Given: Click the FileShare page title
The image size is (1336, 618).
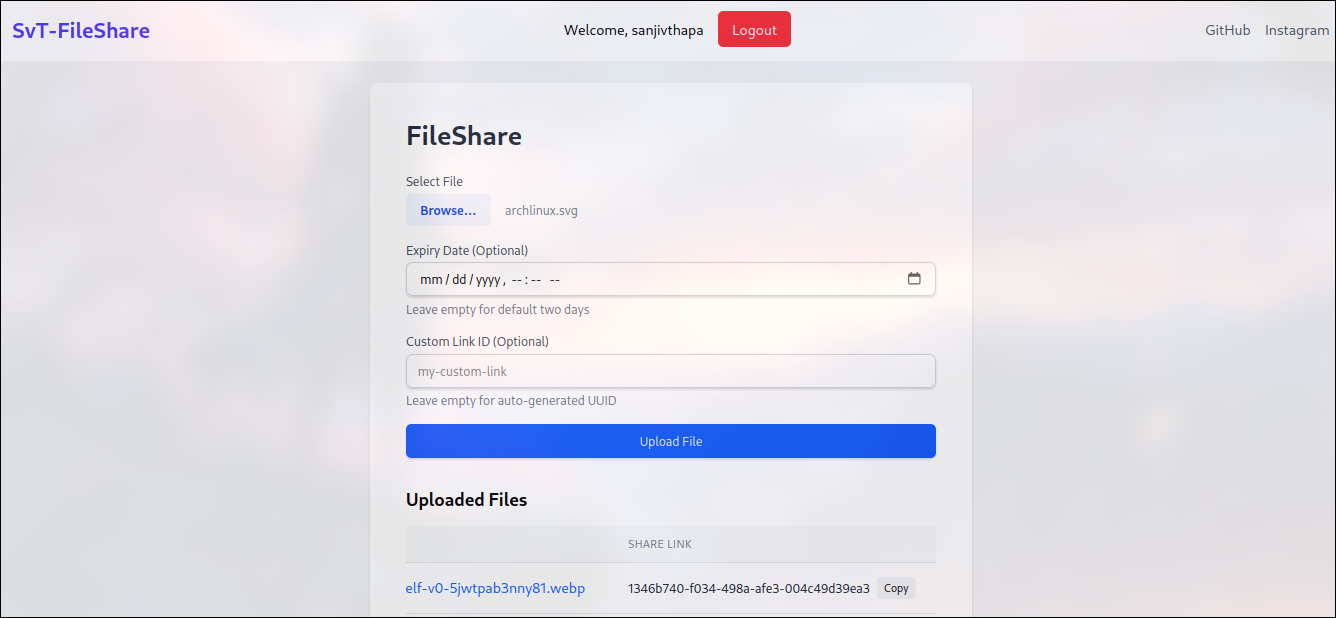Looking at the screenshot, I should (463, 135).
